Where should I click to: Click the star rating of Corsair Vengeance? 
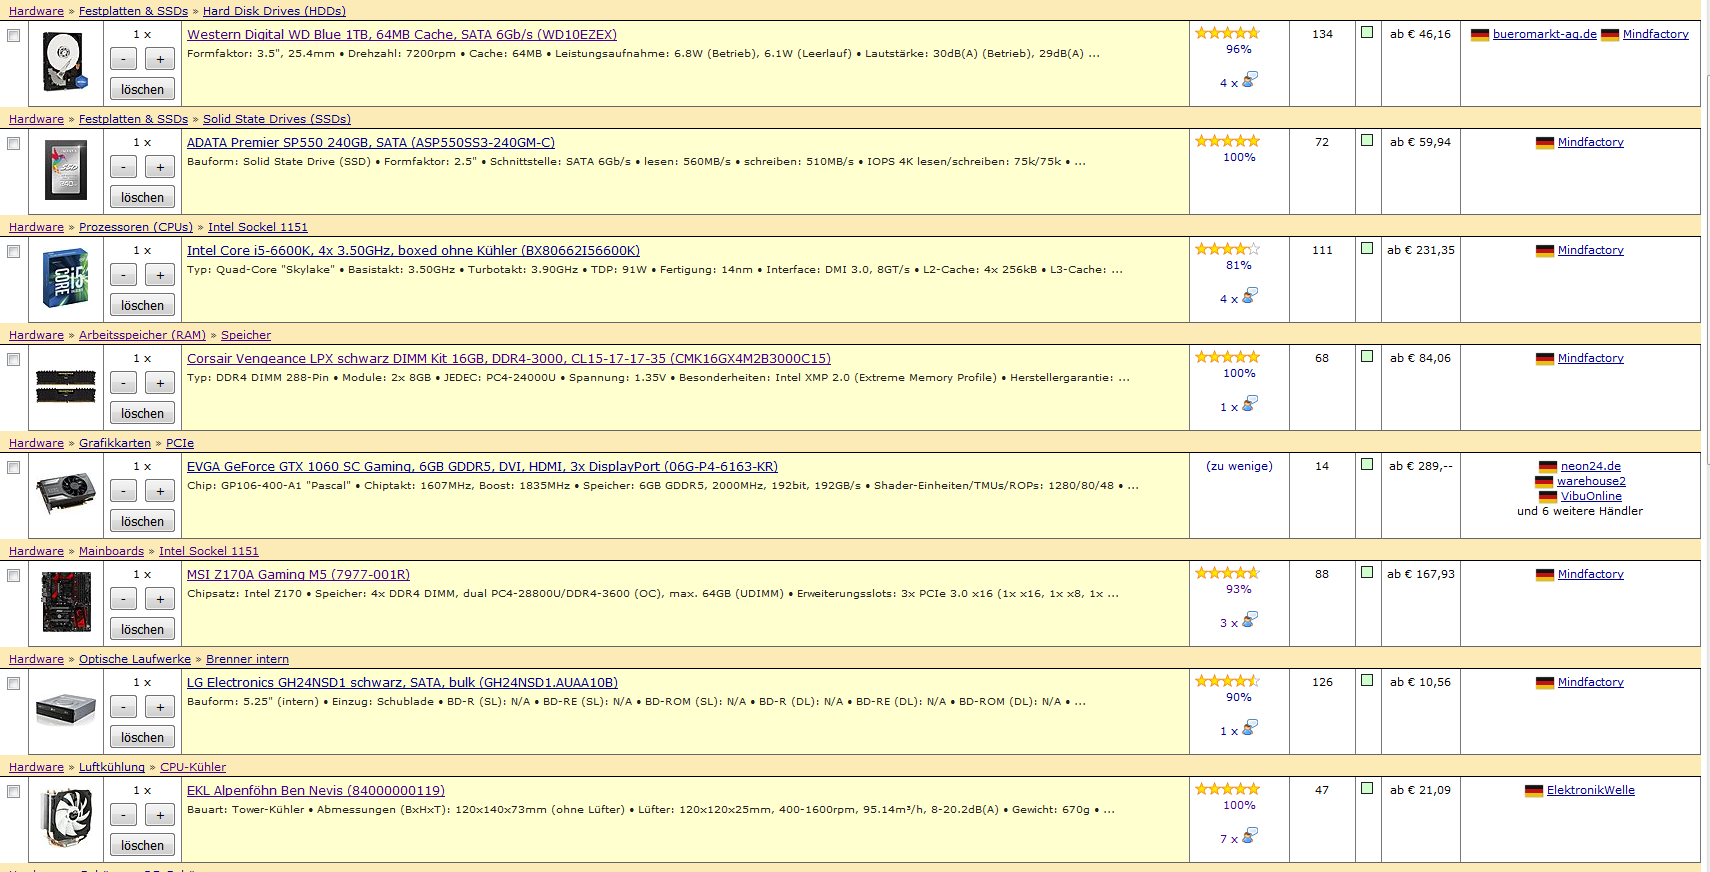click(x=1227, y=357)
